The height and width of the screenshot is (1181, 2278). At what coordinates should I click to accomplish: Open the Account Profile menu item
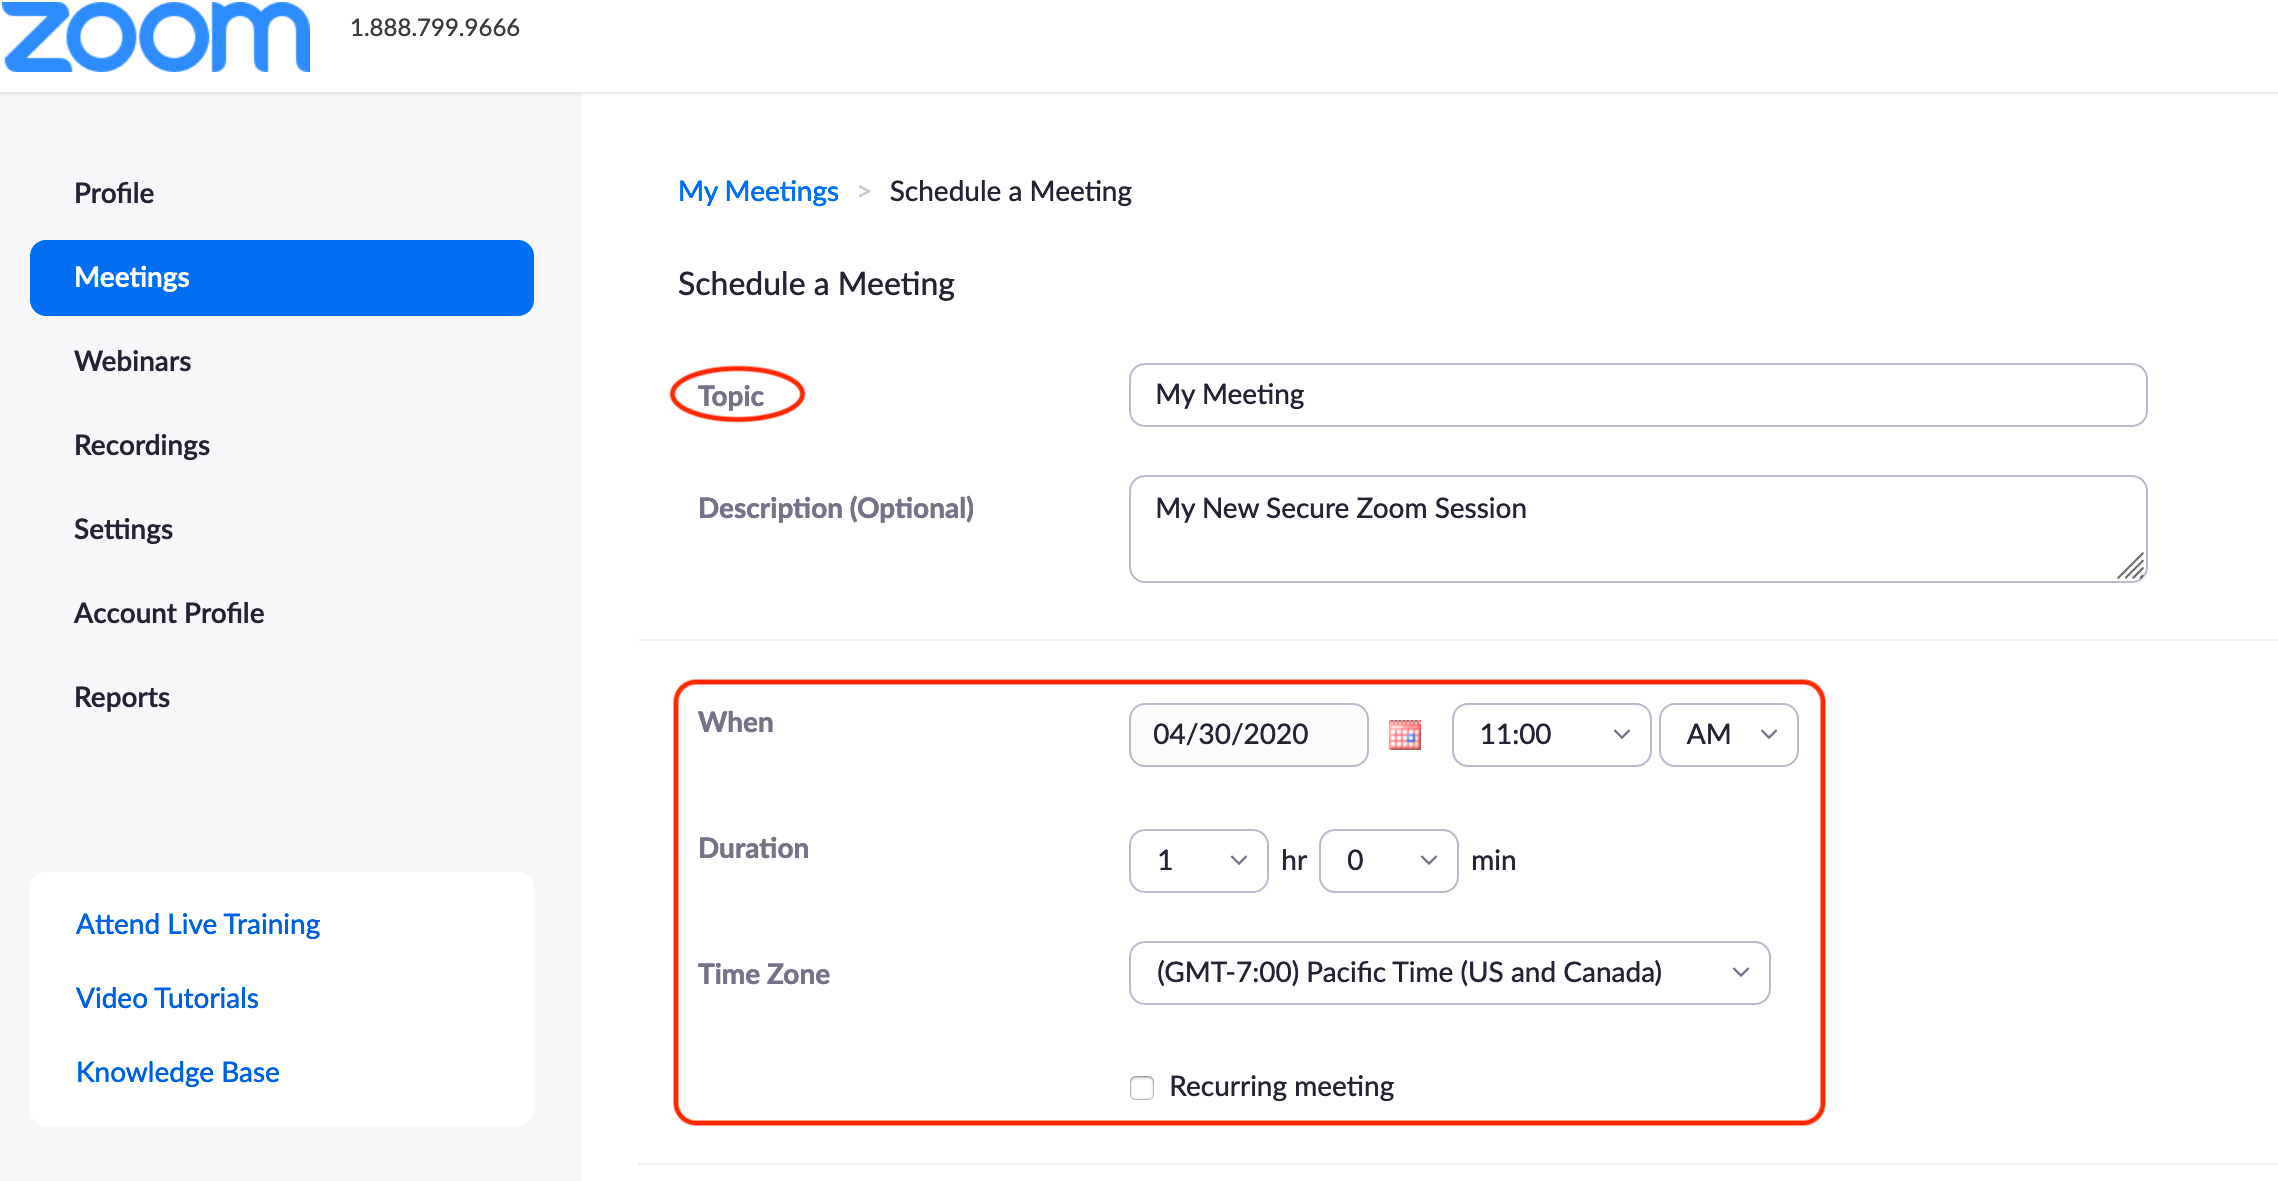(x=170, y=613)
